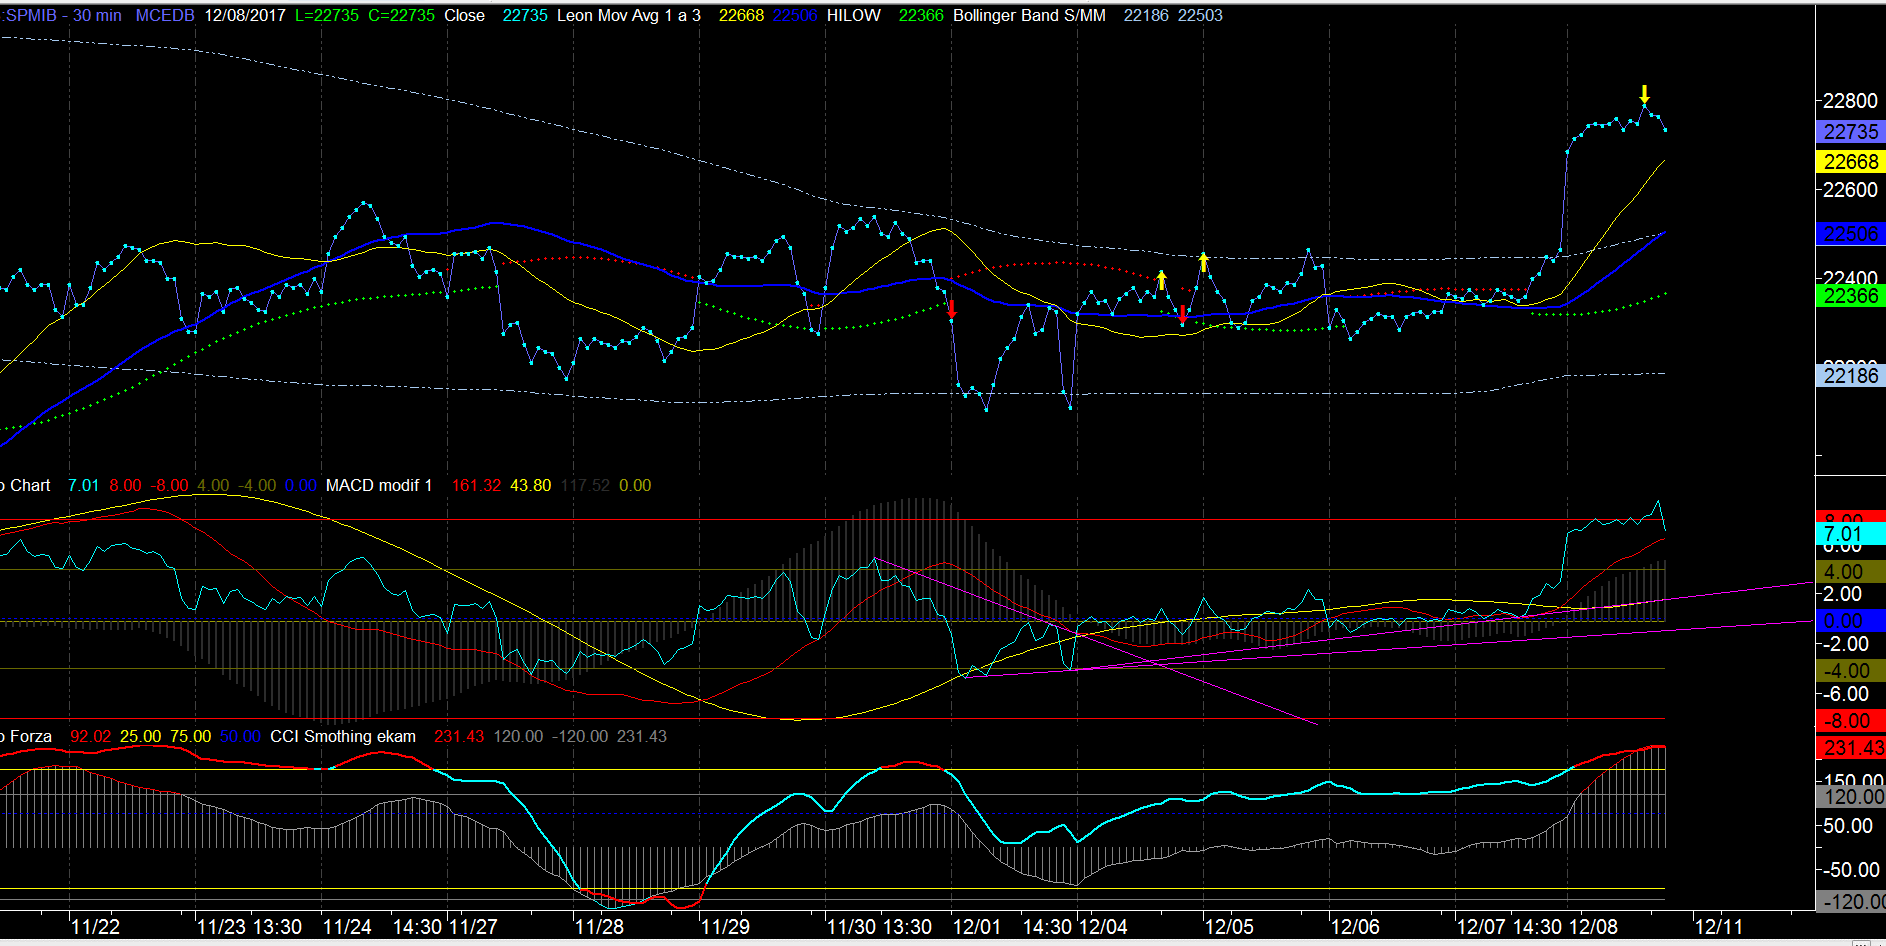Click the red -8.00 level box on the axis

click(1850, 721)
